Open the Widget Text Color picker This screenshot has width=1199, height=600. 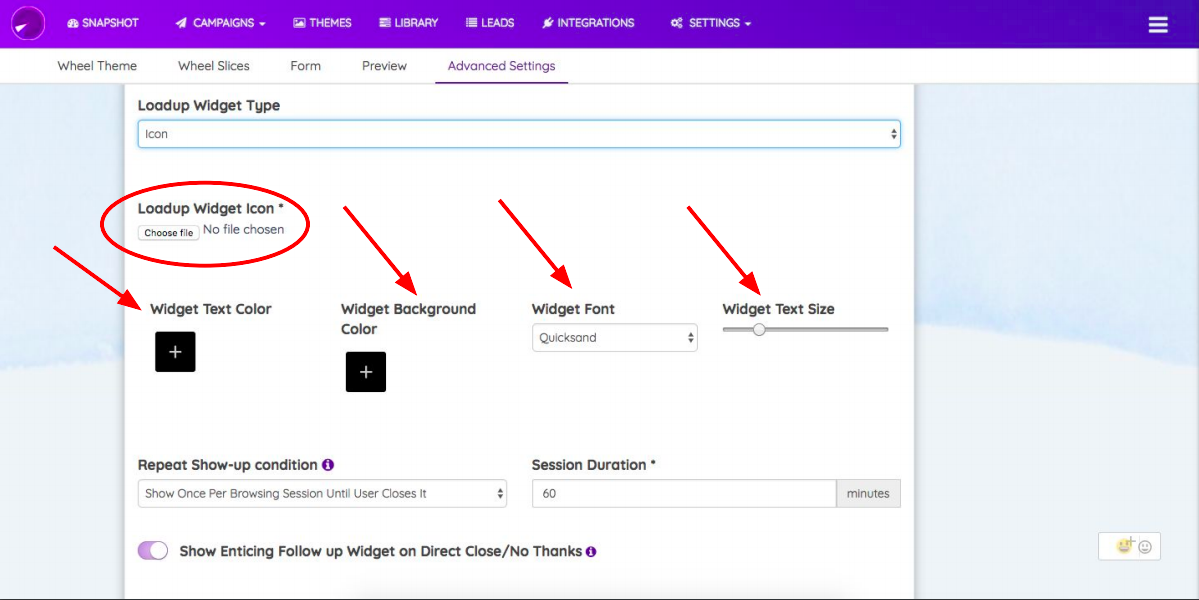click(x=175, y=352)
